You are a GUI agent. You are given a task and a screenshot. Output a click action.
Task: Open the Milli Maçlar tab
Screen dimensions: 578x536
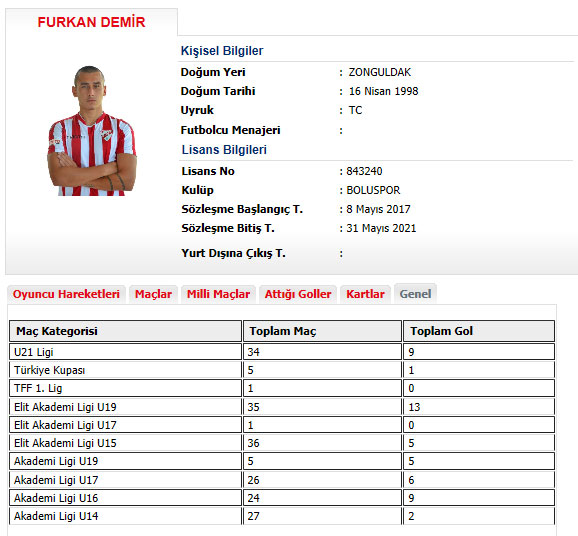[x=218, y=294]
